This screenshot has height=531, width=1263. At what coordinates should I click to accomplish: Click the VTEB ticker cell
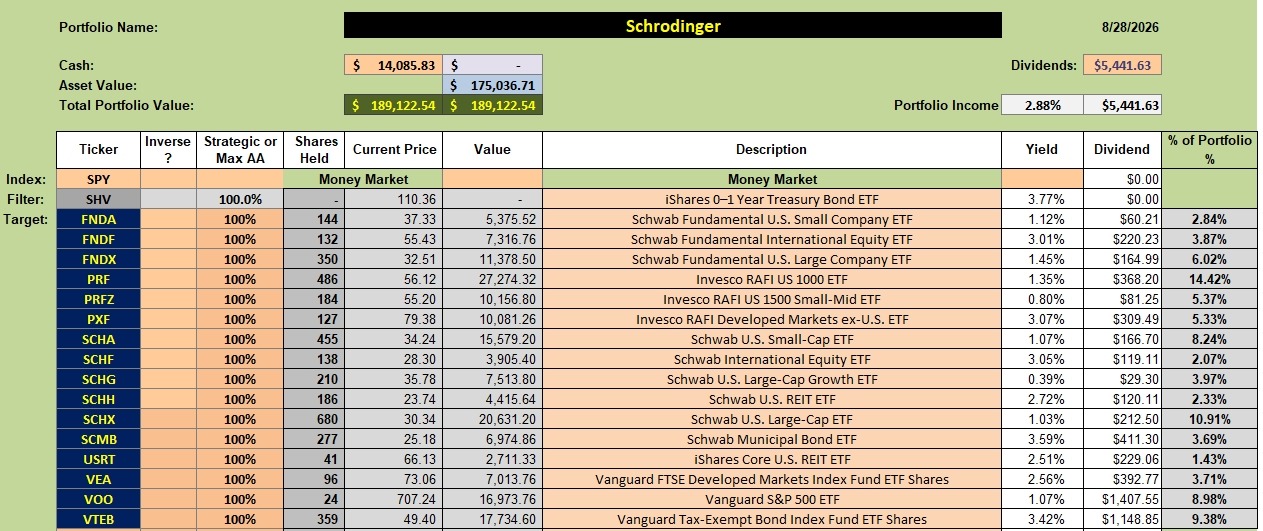[x=98, y=519]
